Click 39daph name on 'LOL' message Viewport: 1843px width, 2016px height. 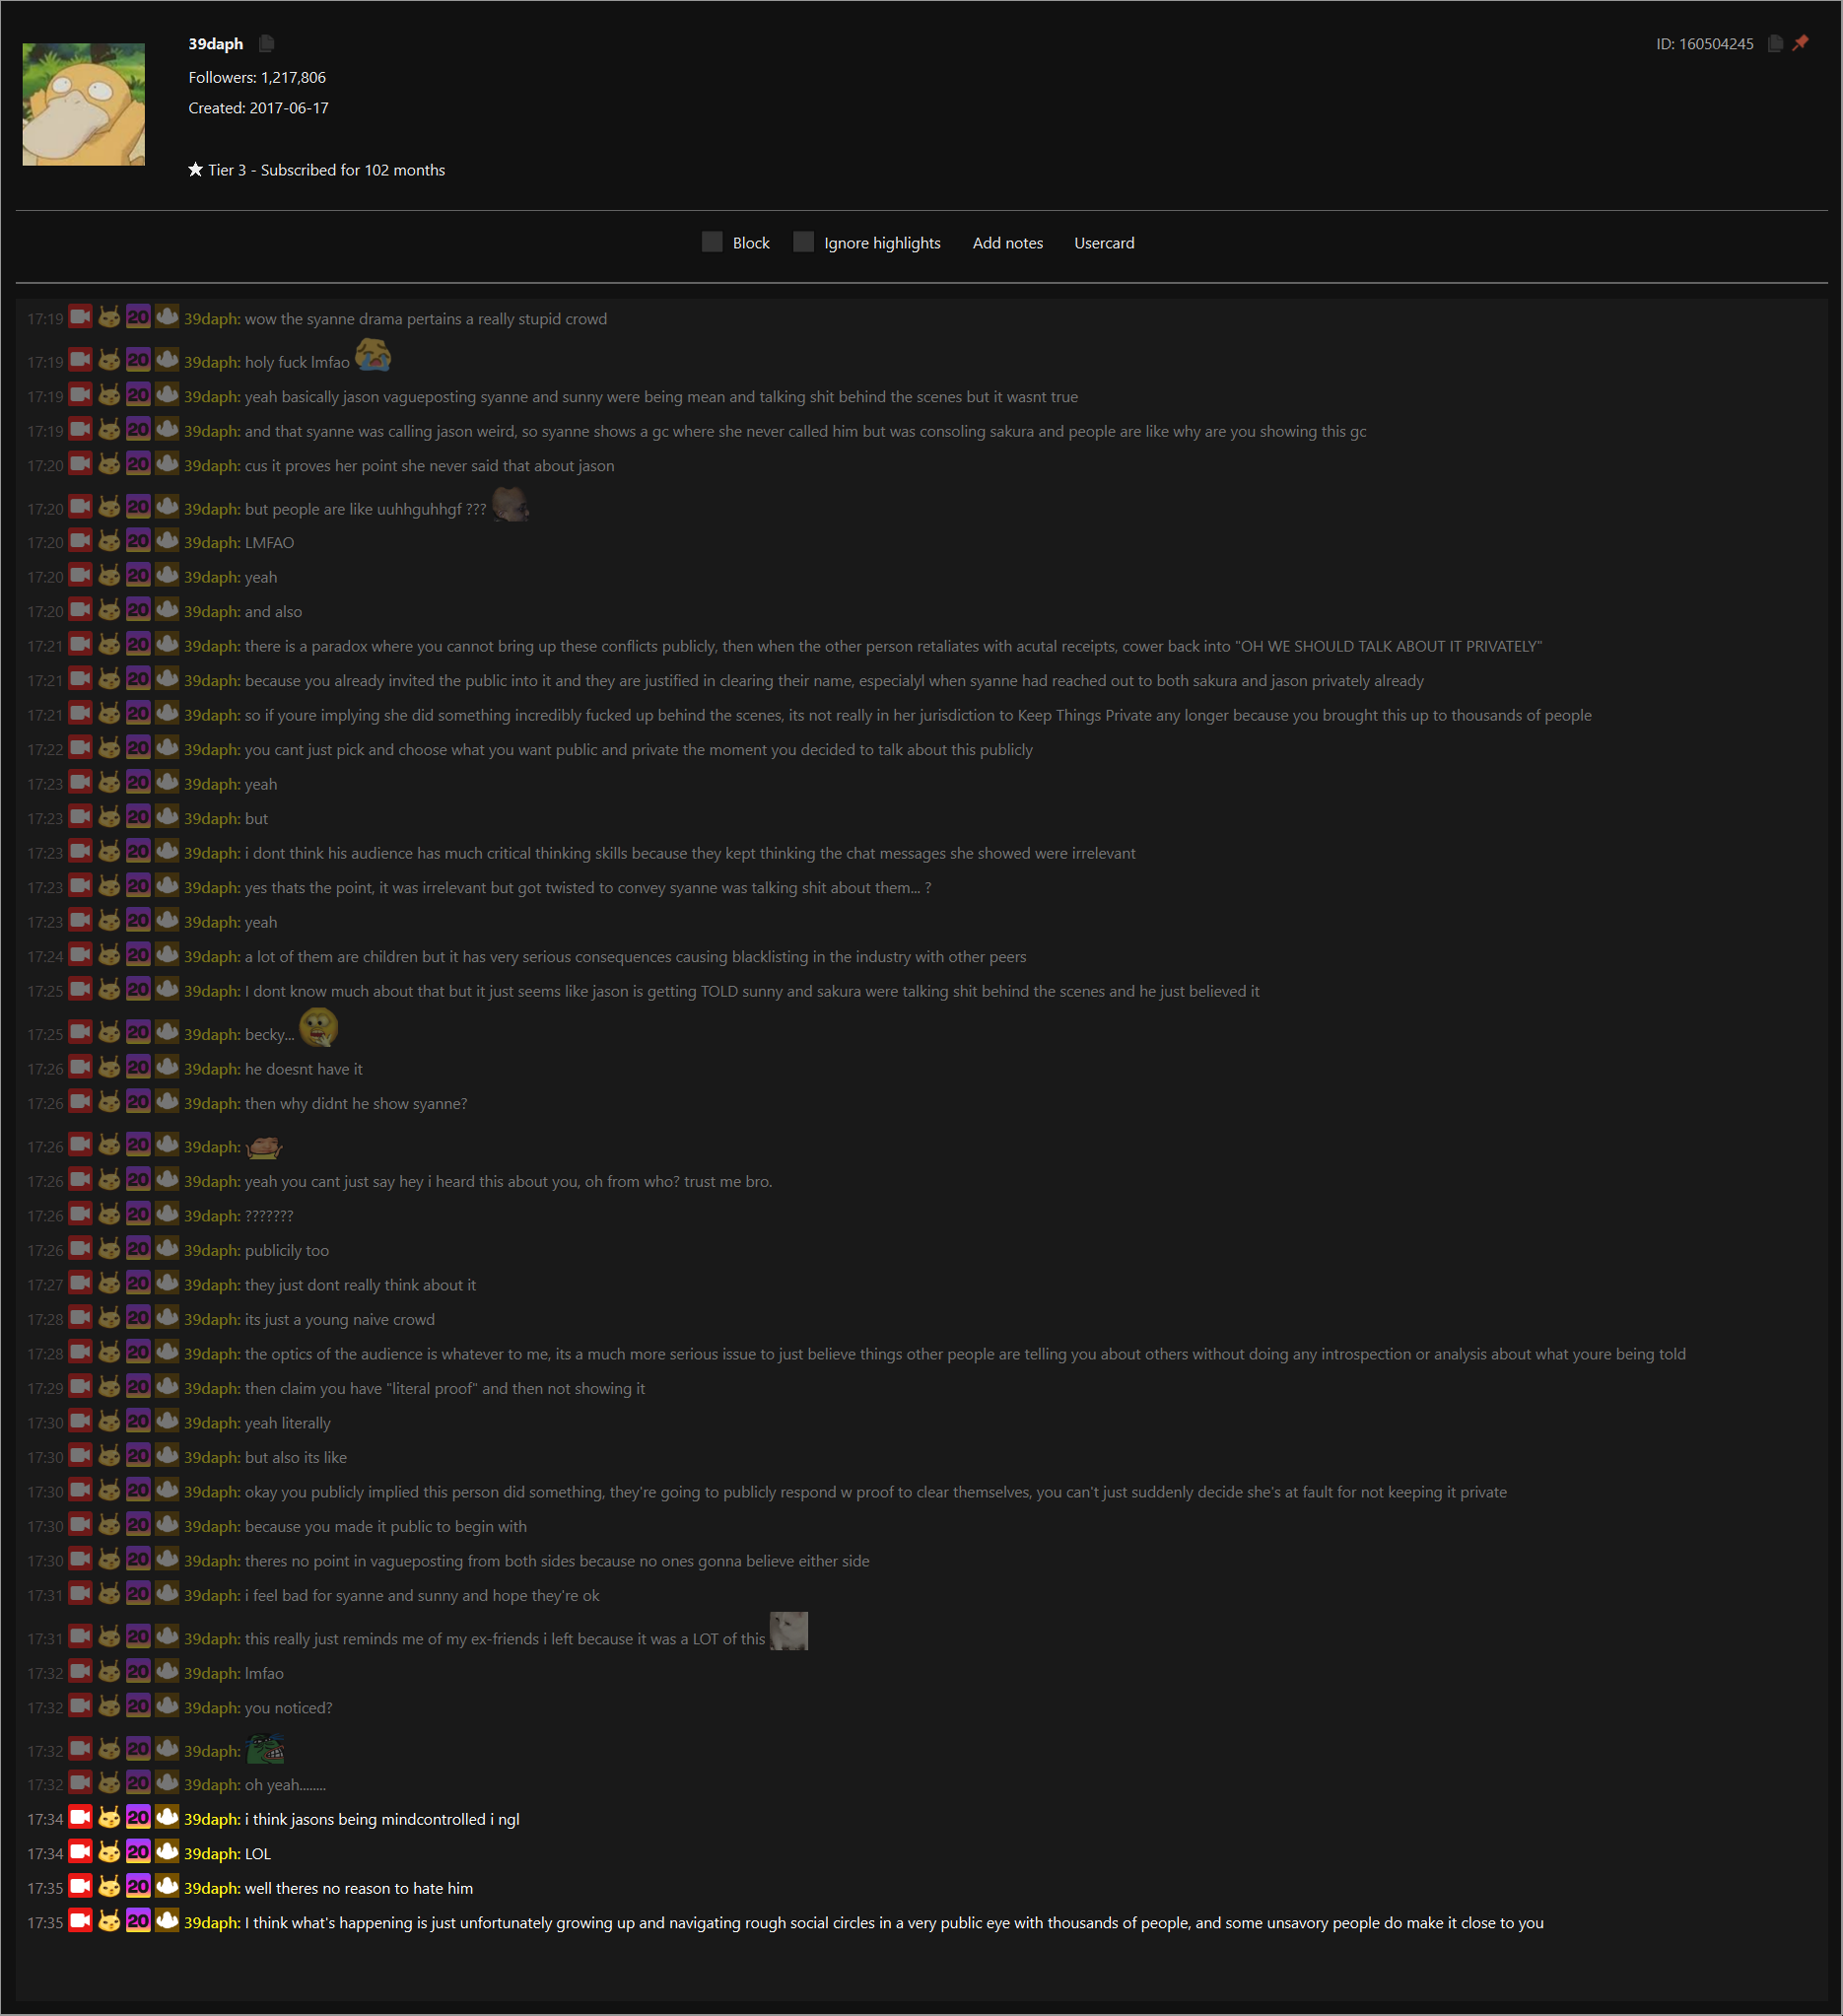pyautogui.click(x=212, y=1854)
